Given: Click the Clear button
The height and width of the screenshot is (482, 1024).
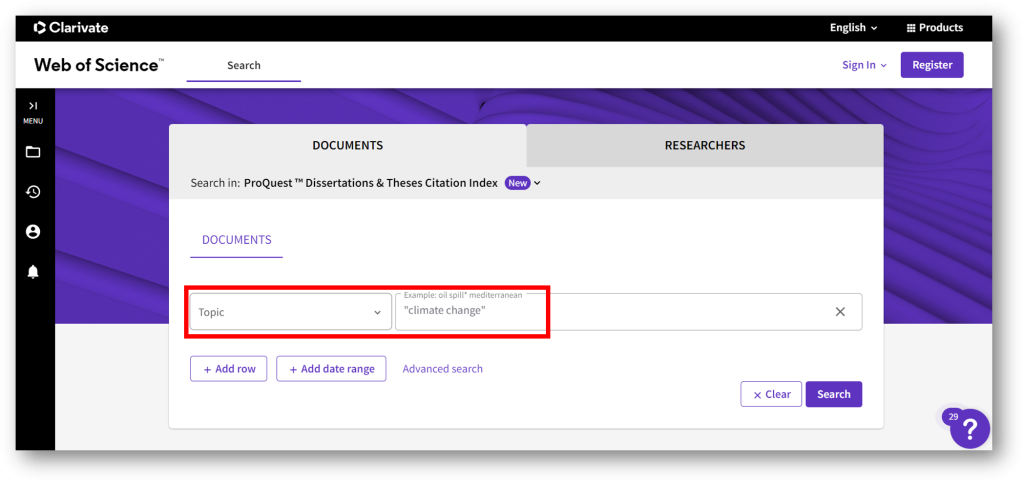Looking at the screenshot, I should [771, 394].
